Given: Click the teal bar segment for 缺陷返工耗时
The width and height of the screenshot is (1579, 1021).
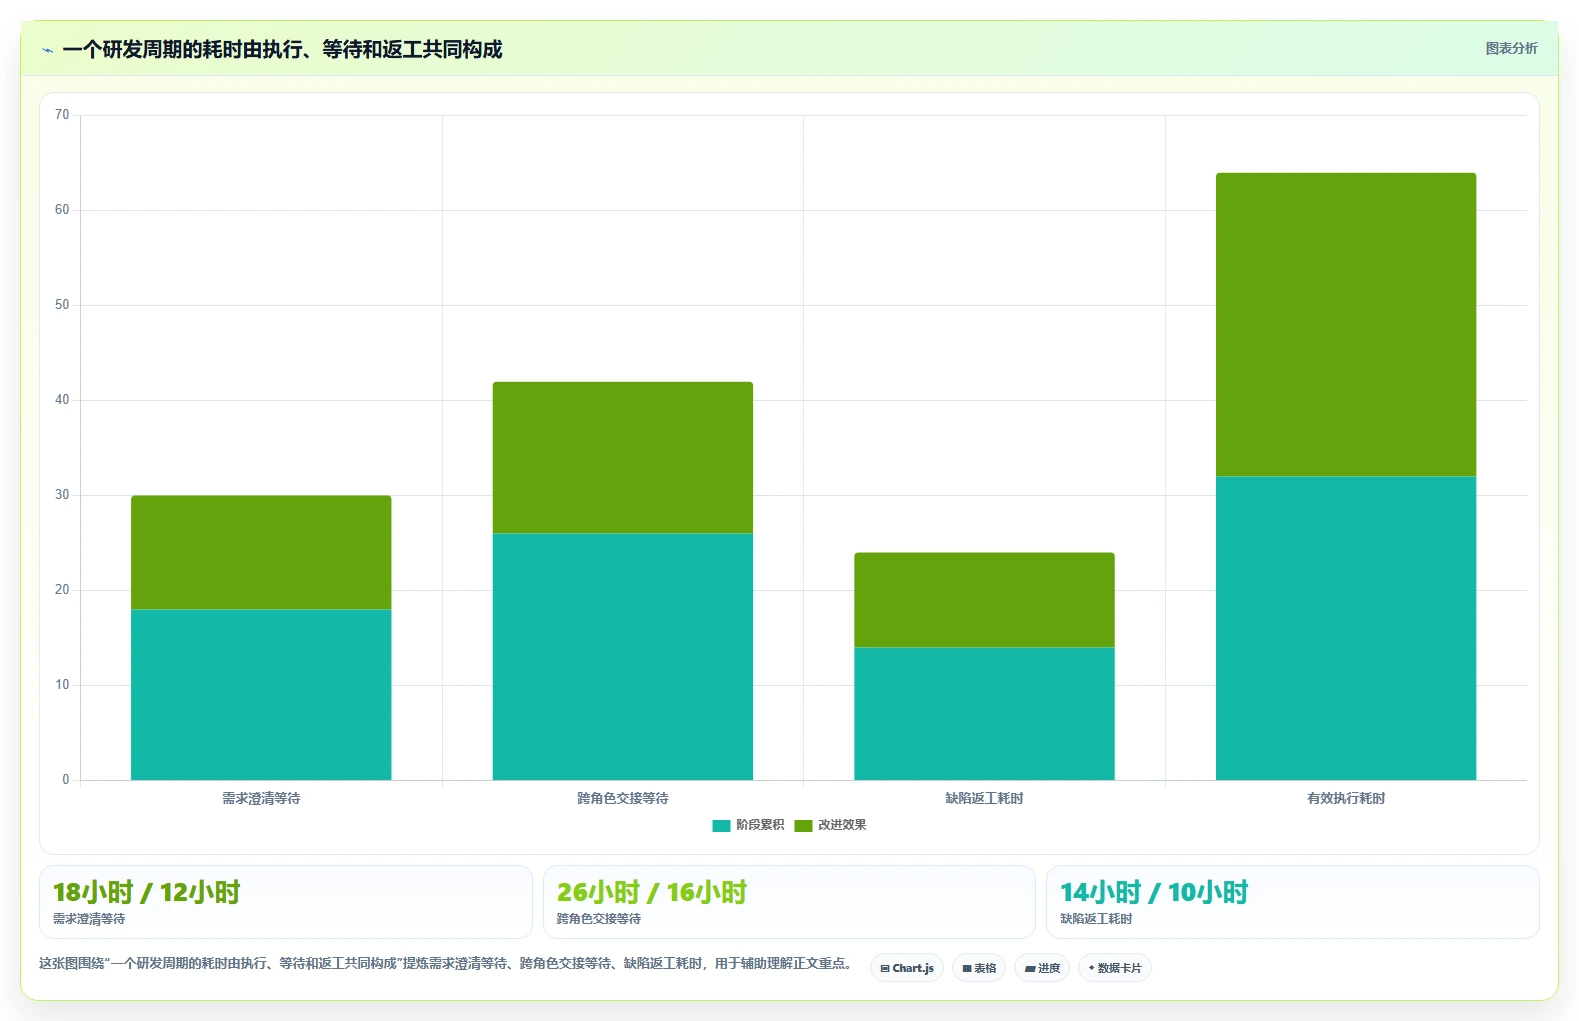Looking at the screenshot, I should 984,713.
